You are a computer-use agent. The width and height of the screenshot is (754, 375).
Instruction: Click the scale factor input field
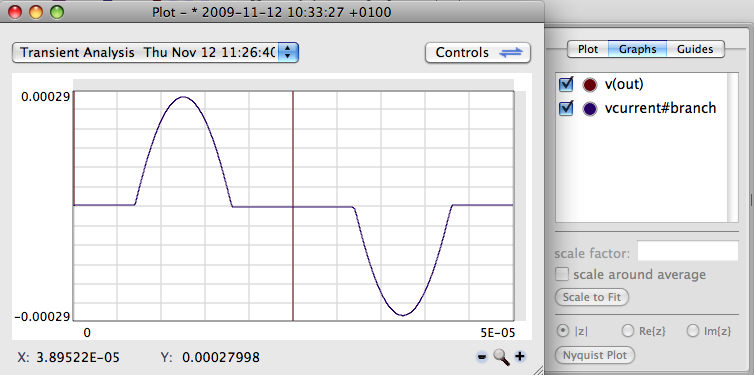[688, 251]
